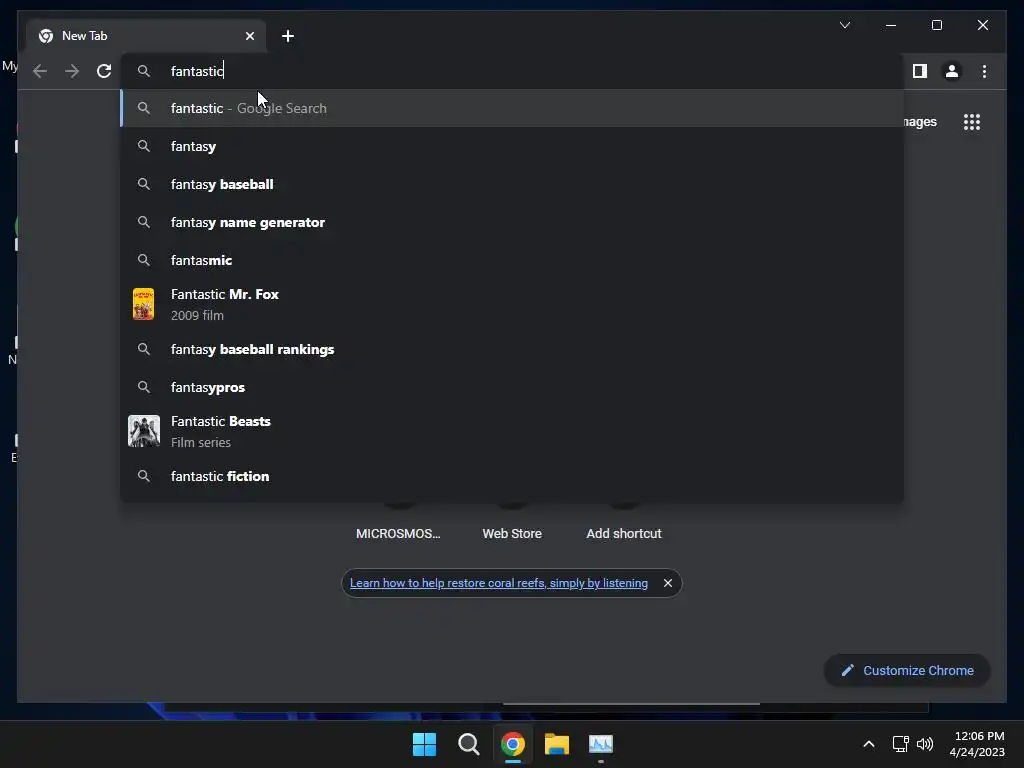Open the profile avatar menu
Screen dimensions: 1024x768
[x=952, y=71]
